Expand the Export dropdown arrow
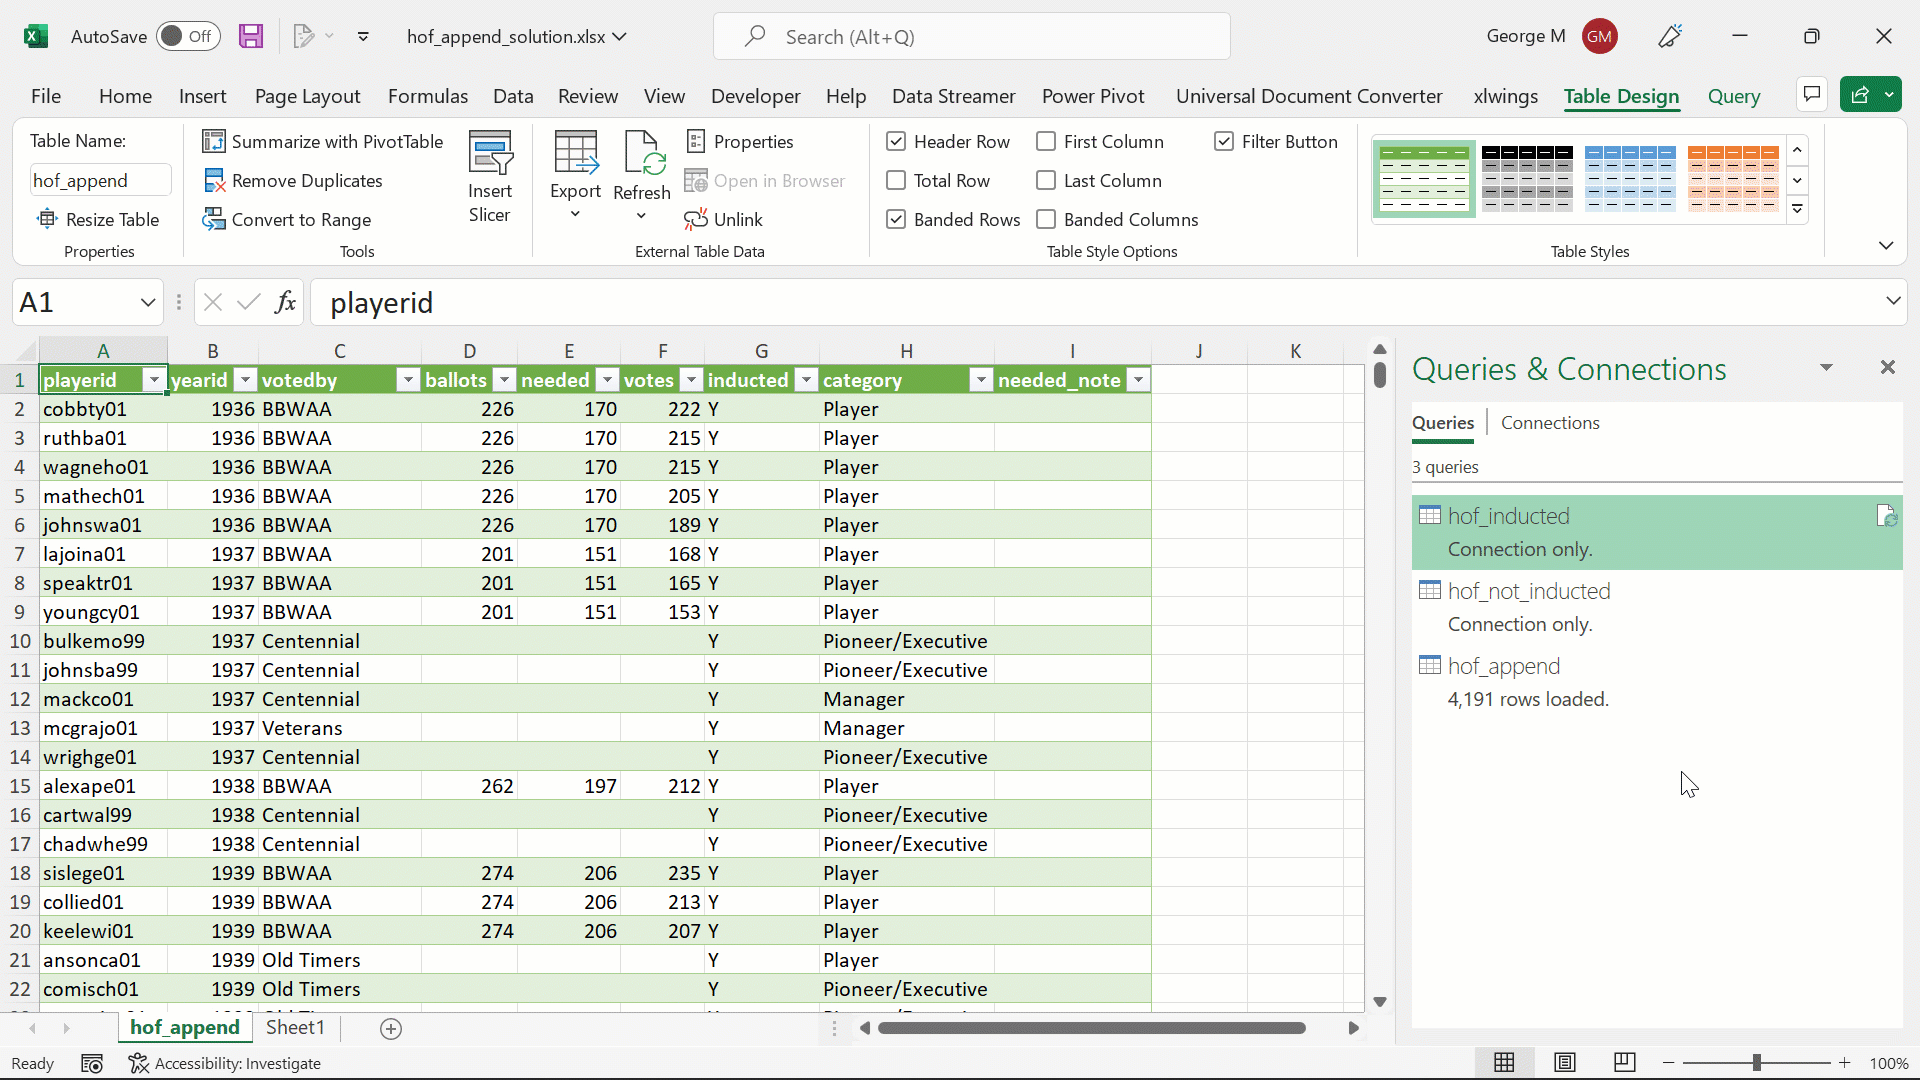The height and width of the screenshot is (1080, 1920). pyautogui.click(x=575, y=214)
